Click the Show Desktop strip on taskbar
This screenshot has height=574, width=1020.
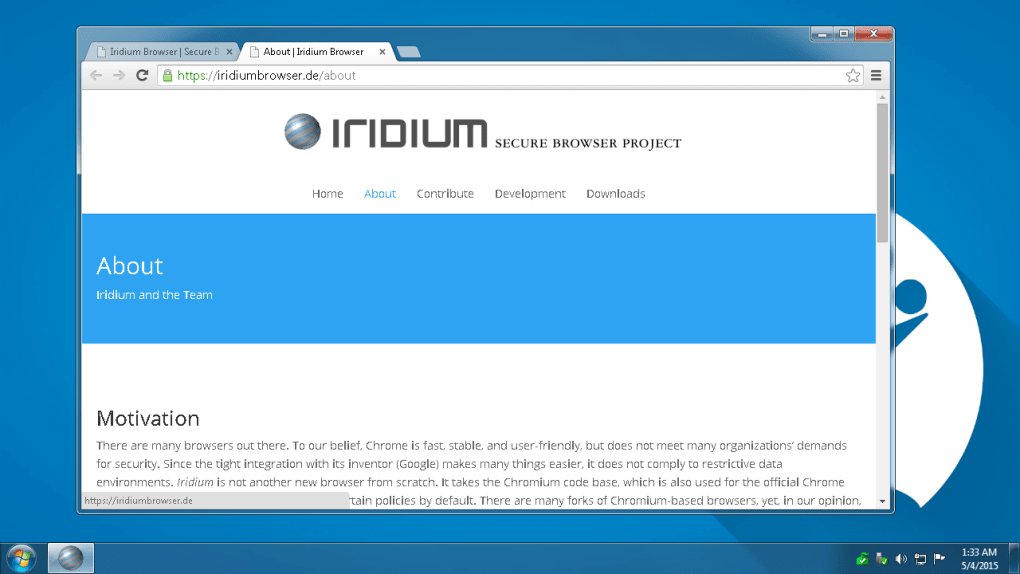tap(1014, 558)
